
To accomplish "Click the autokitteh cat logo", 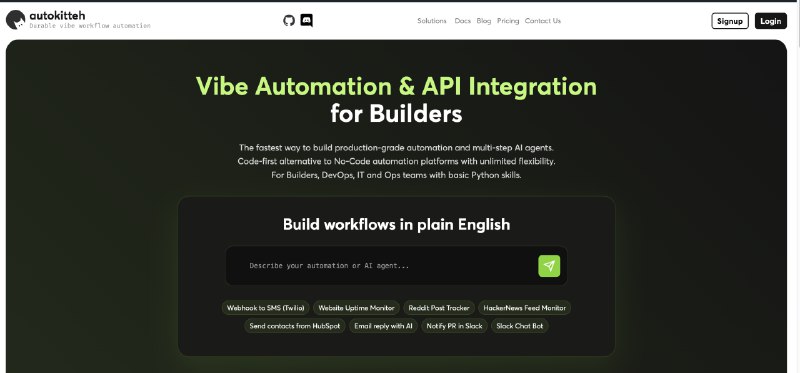I will point(15,19).
